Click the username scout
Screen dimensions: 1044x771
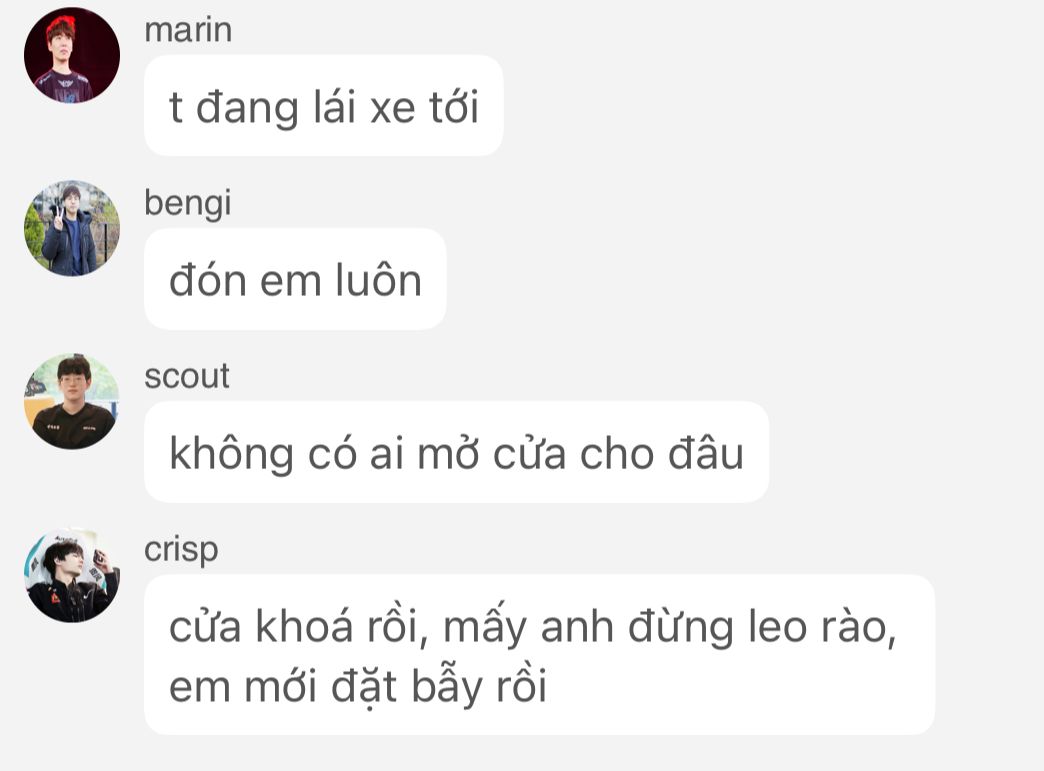187,376
